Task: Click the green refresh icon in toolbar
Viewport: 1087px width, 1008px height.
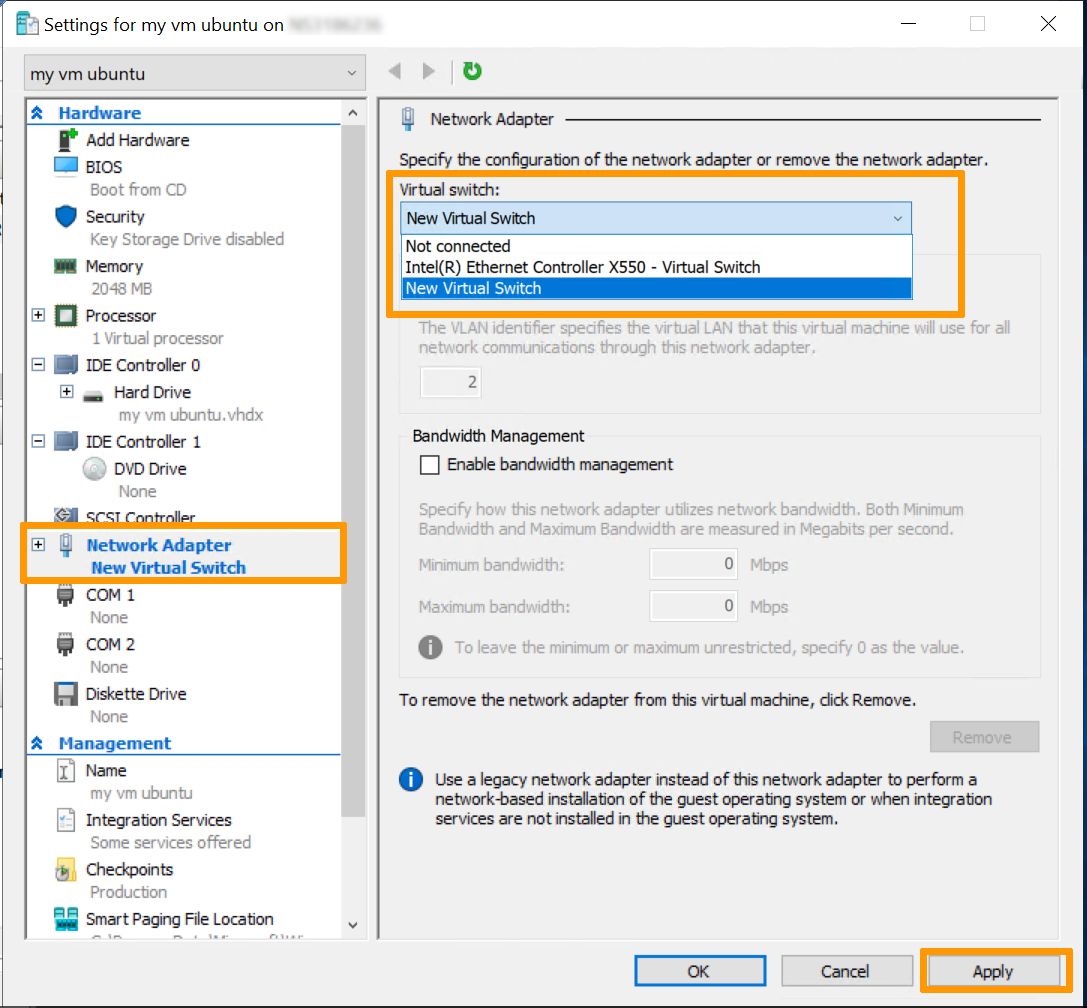Action: click(x=472, y=71)
